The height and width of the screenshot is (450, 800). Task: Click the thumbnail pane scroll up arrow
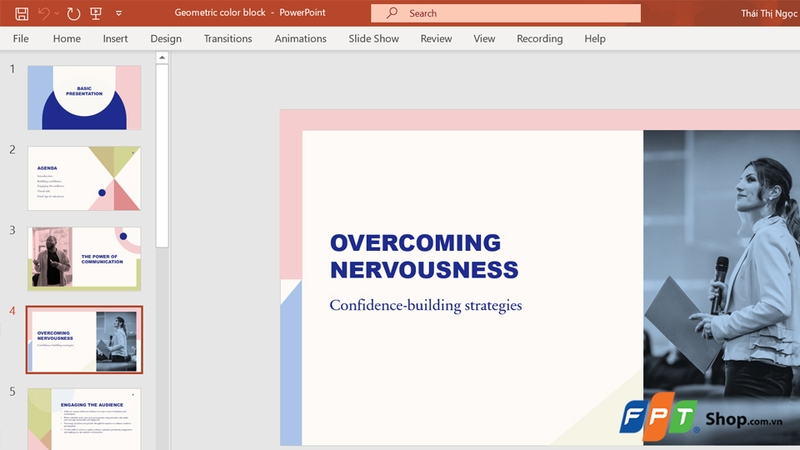coord(162,58)
